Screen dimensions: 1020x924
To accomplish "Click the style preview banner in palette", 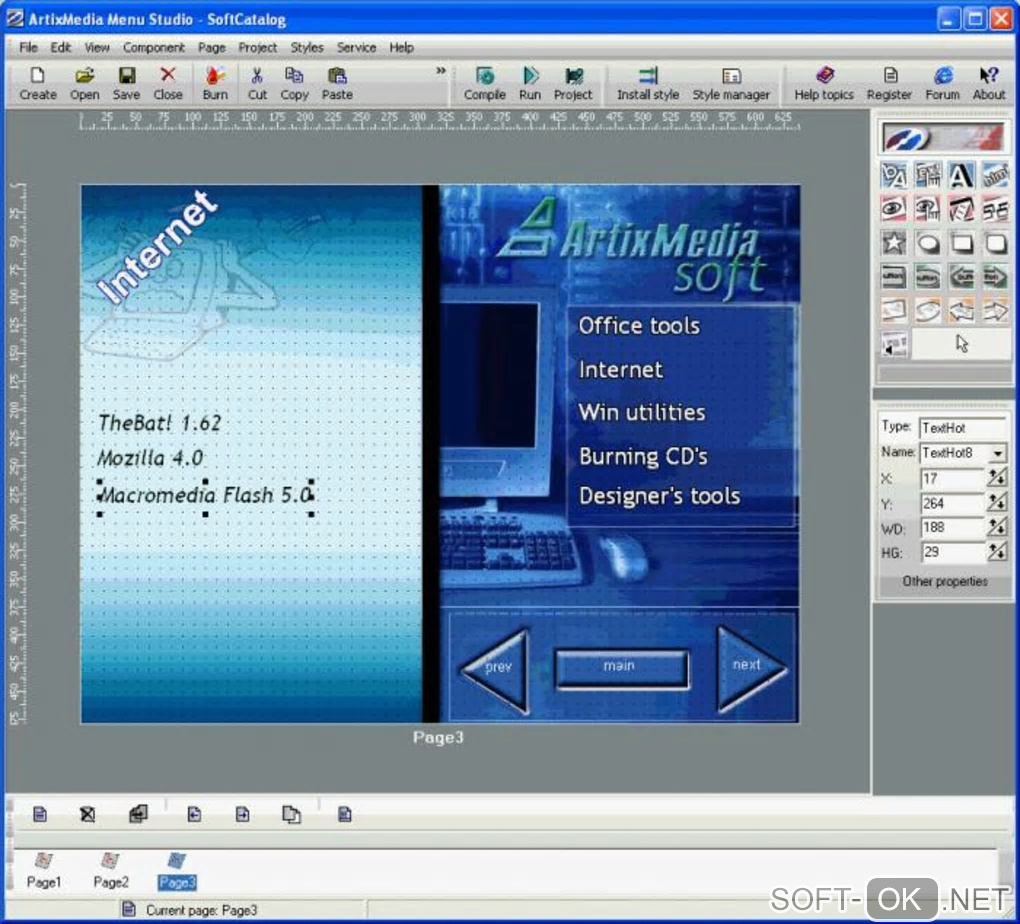I will coord(943,138).
